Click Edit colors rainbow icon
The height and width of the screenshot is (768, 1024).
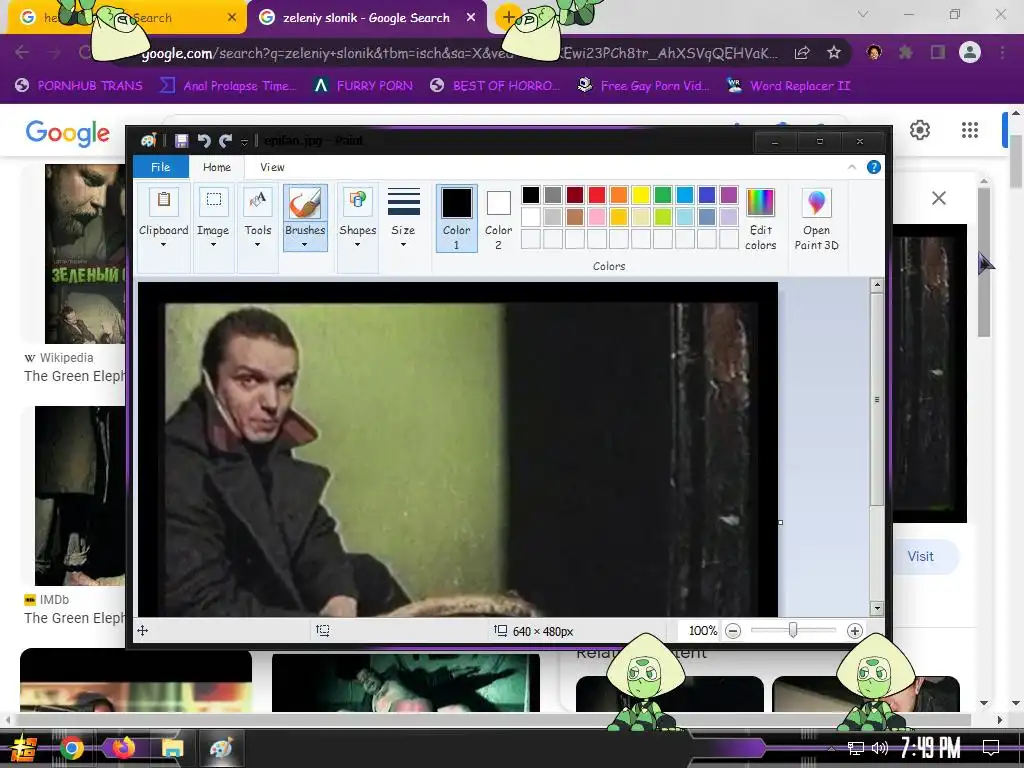(x=760, y=202)
